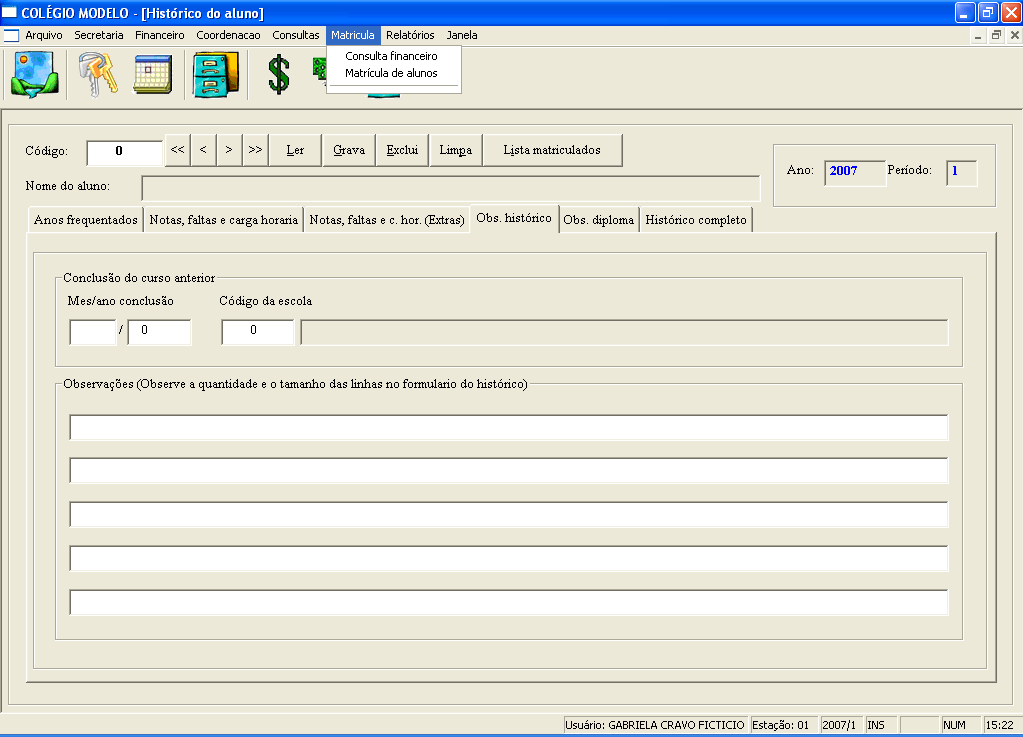Click the document icon beside Arquivo menu
Viewport: 1023px width, 737px height.
pyautogui.click(x=12, y=35)
